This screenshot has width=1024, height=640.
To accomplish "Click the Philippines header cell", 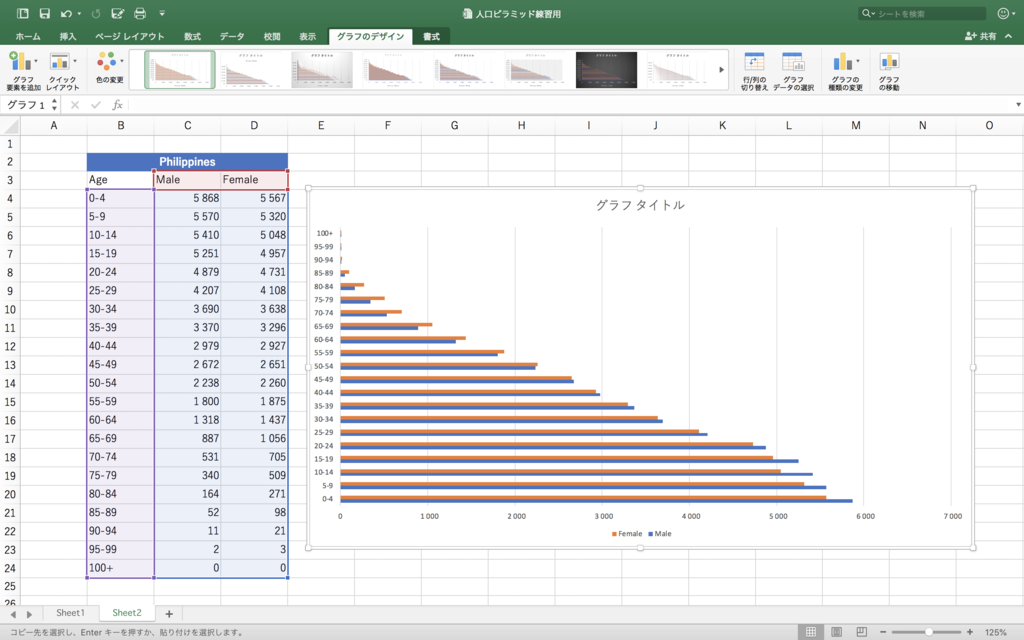I will (x=187, y=162).
